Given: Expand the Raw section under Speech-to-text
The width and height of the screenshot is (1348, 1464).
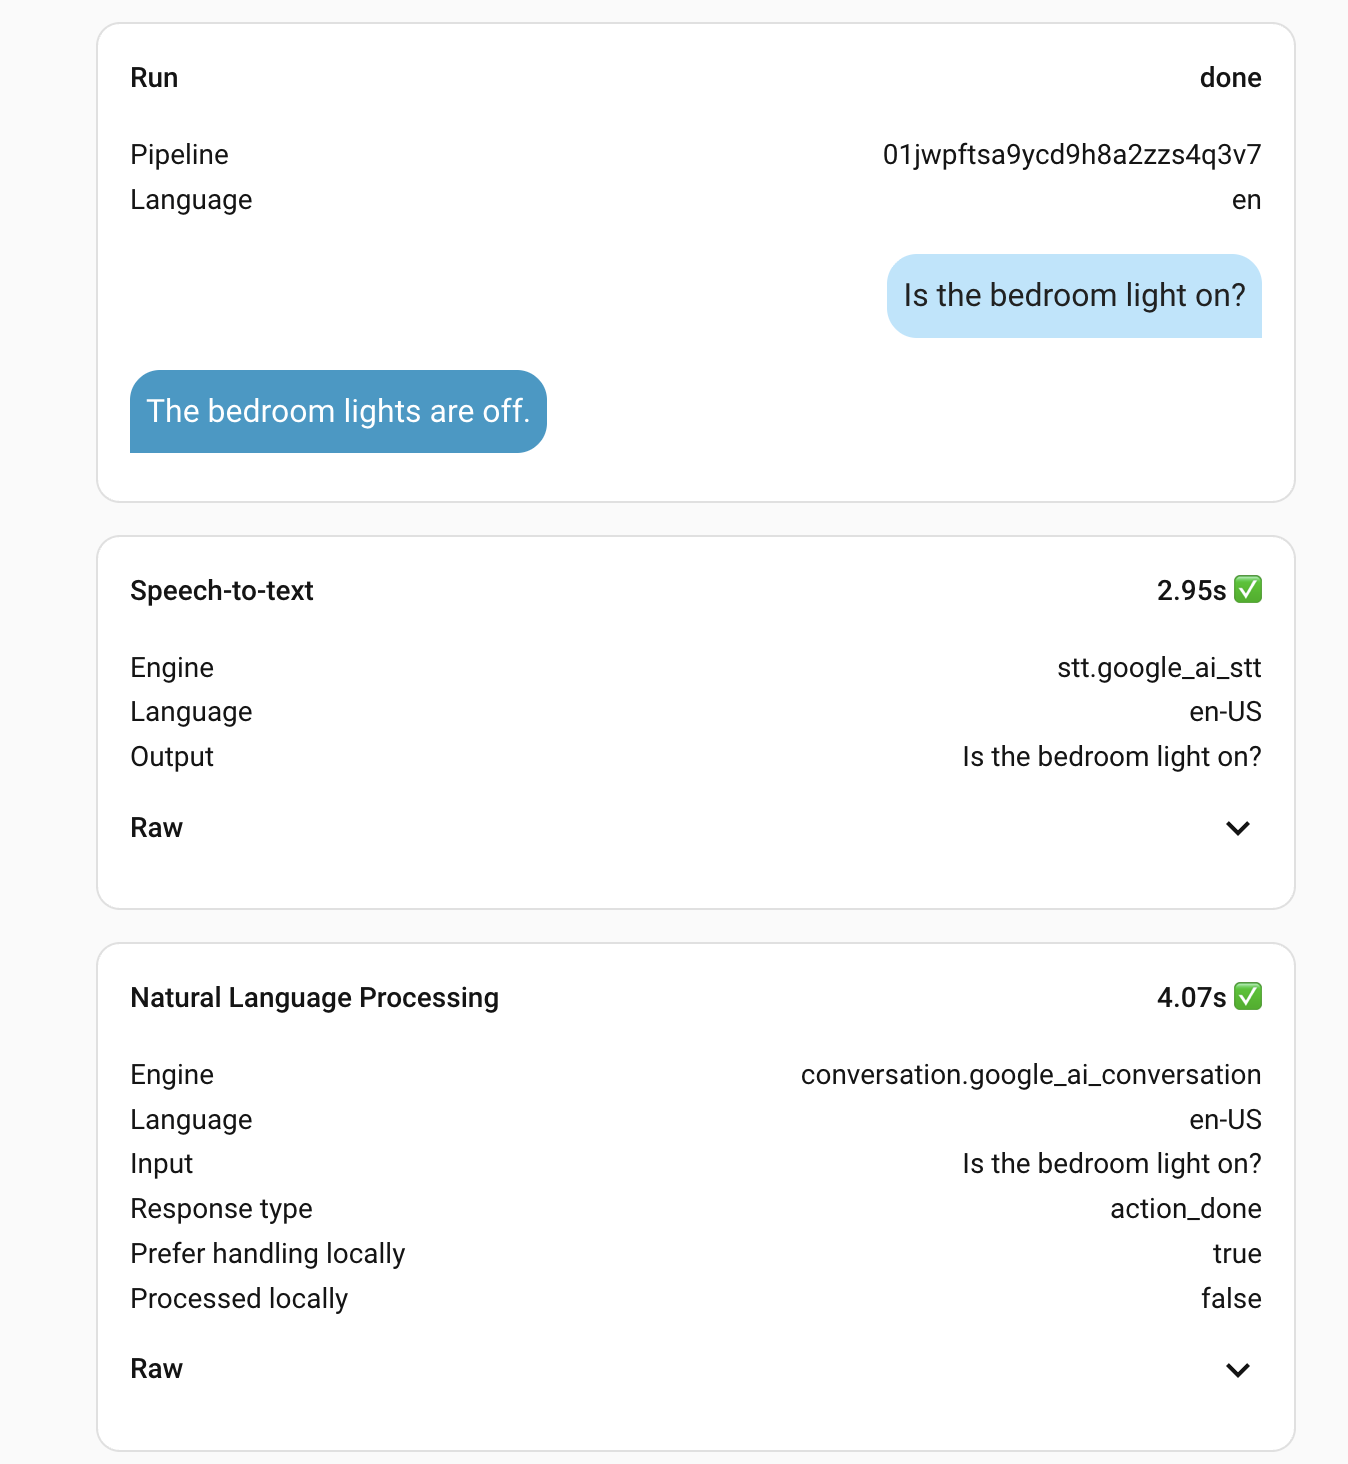Looking at the screenshot, I should tap(1238, 828).
